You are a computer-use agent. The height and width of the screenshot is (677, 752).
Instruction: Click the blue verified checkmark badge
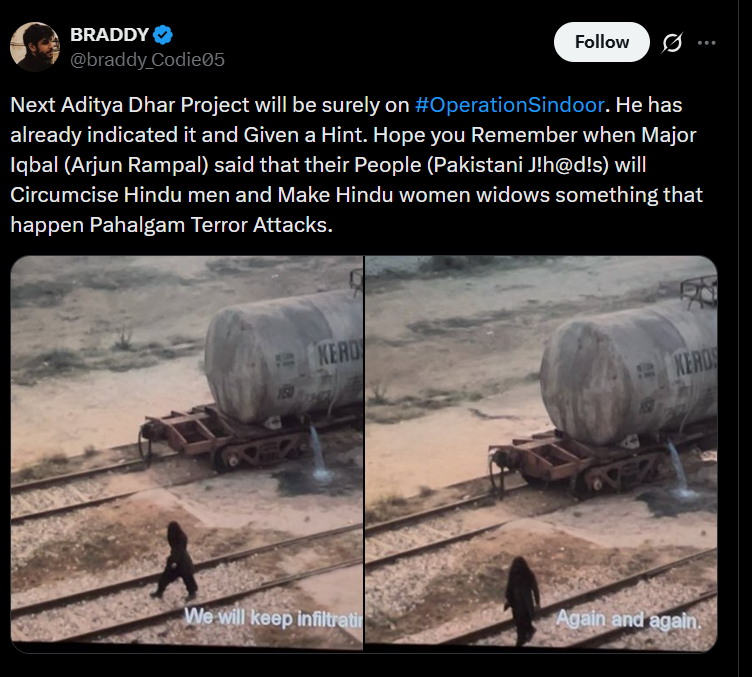click(163, 35)
